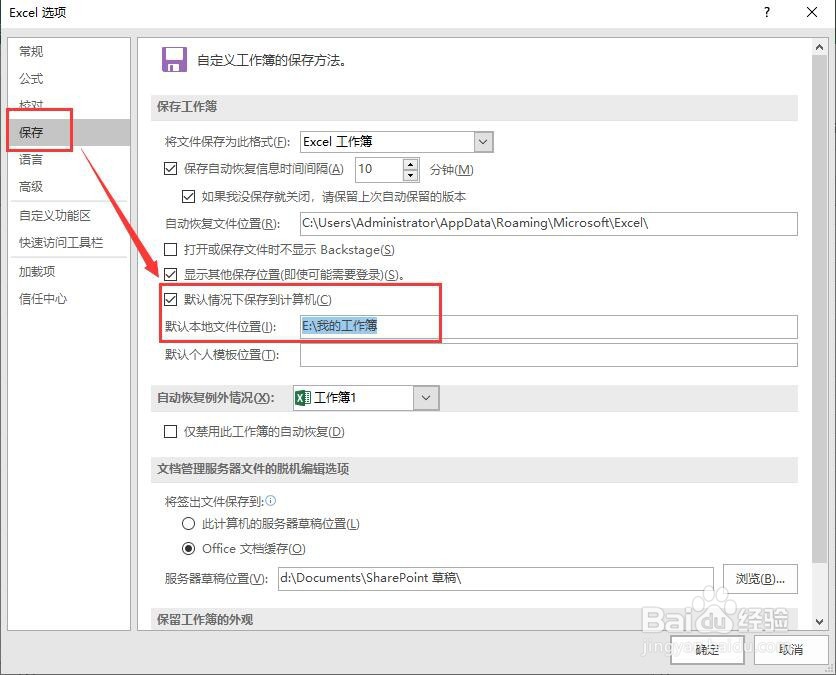836x675 pixels.
Task: Select 此计算机的服务器草稿位置 radio button
Action: pyautogui.click(x=188, y=524)
